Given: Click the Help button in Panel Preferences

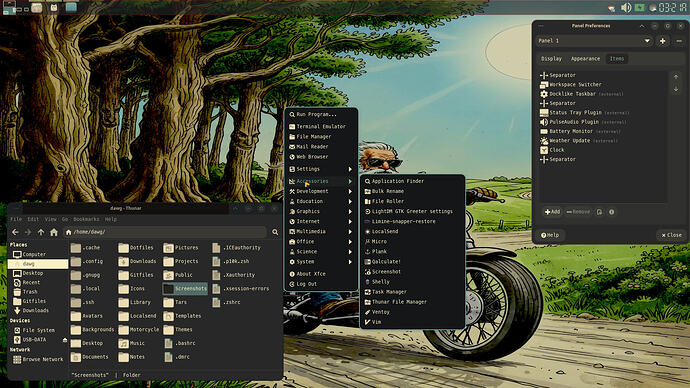Looking at the screenshot, I should pos(550,235).
